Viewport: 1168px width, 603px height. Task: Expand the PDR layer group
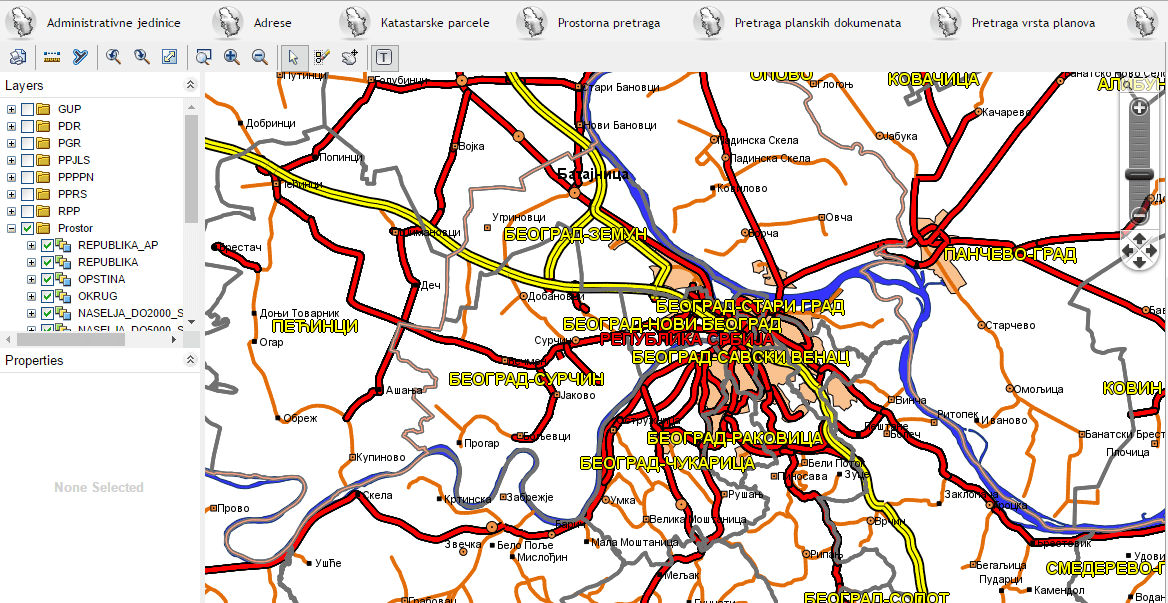(x=12, y=126)
